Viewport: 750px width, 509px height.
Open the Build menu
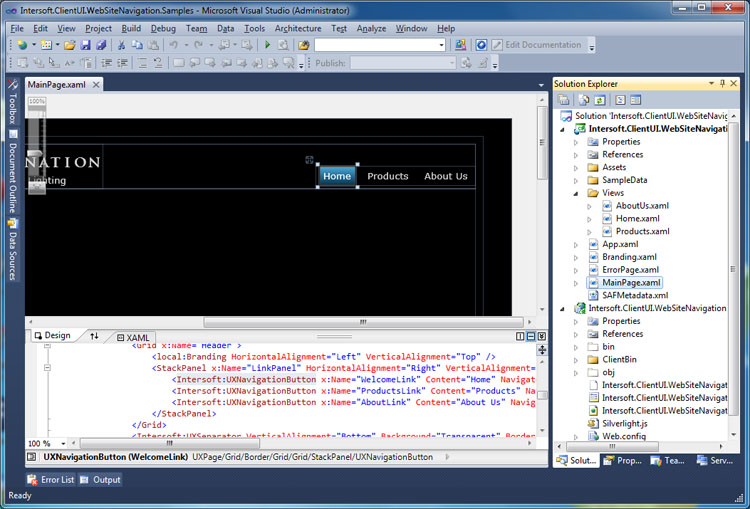[x=131, y=29]
